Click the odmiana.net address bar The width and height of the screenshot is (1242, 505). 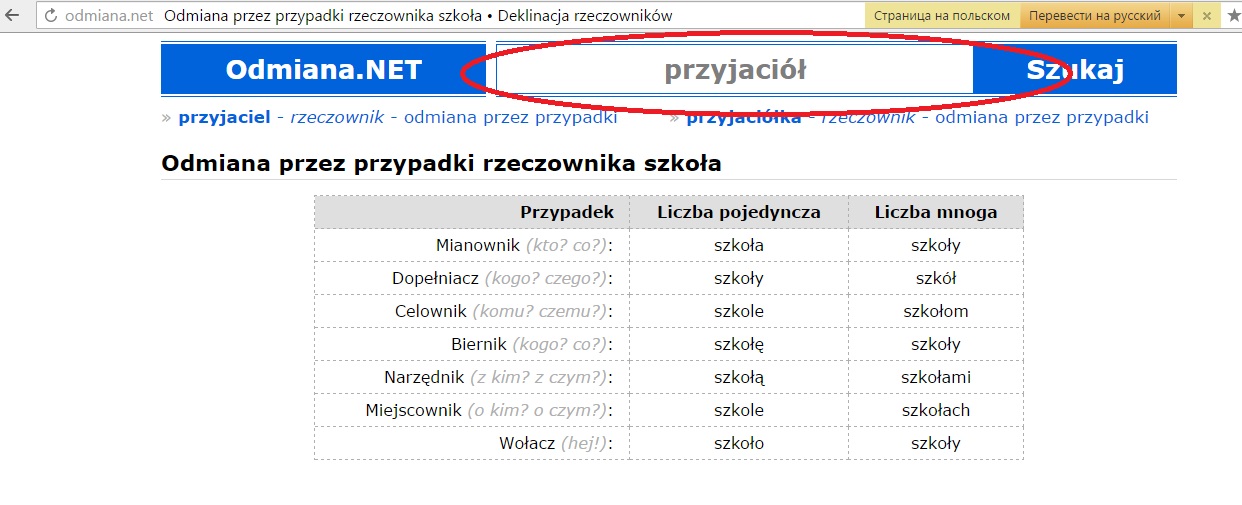point(400,16)
